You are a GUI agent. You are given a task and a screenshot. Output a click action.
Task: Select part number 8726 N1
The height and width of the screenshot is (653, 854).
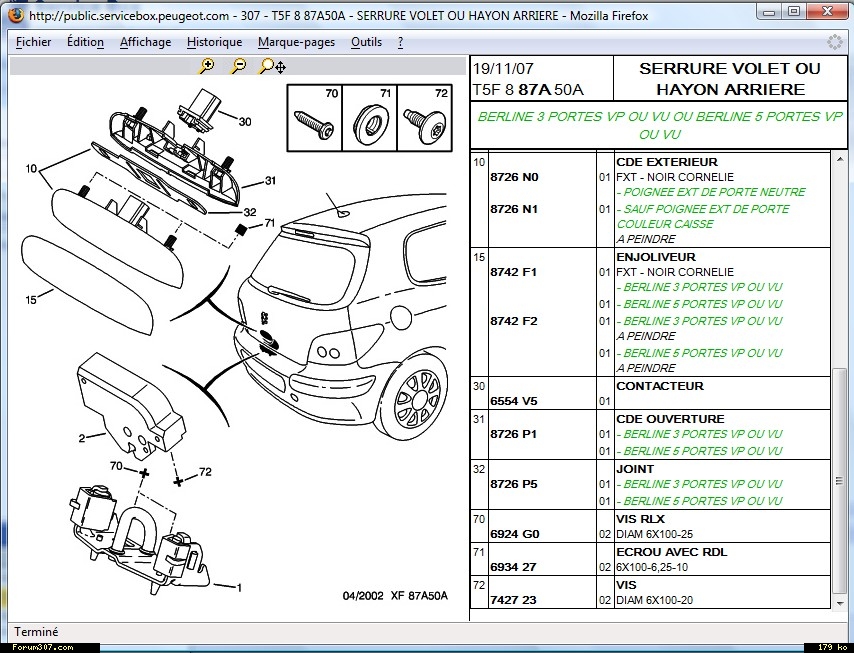[x=514, y=209]
